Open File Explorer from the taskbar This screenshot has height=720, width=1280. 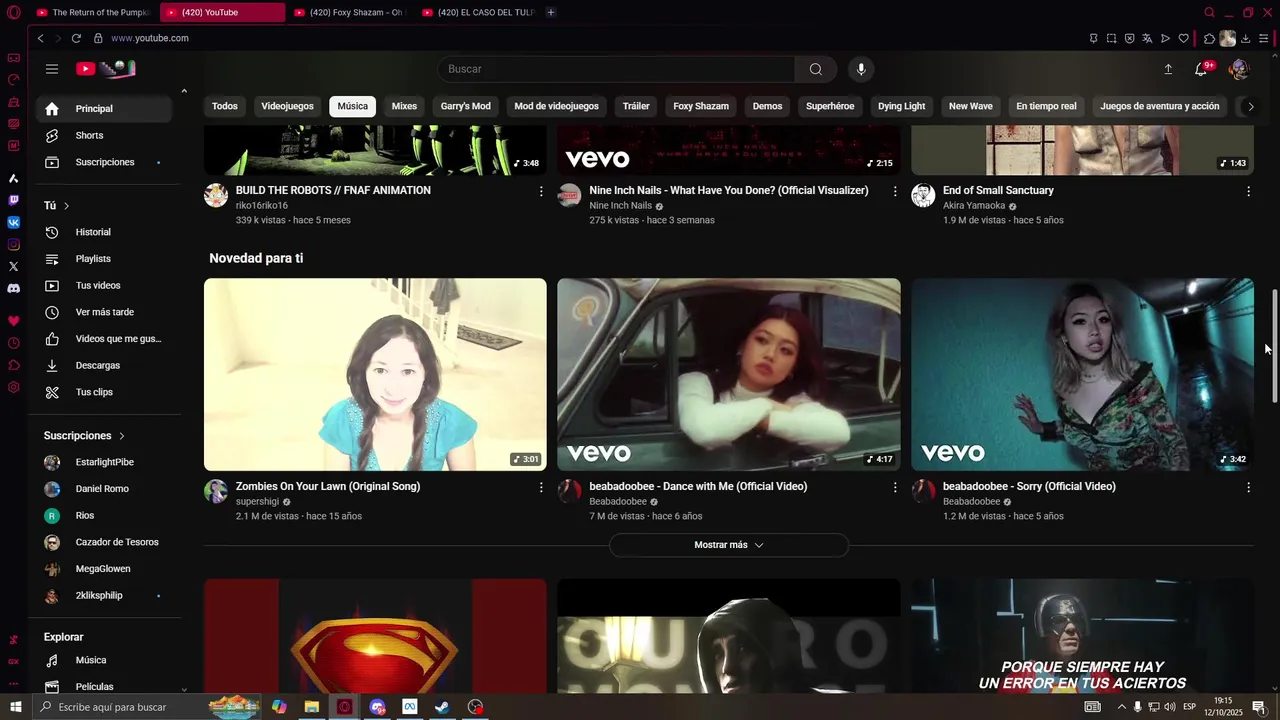[312, 707]
